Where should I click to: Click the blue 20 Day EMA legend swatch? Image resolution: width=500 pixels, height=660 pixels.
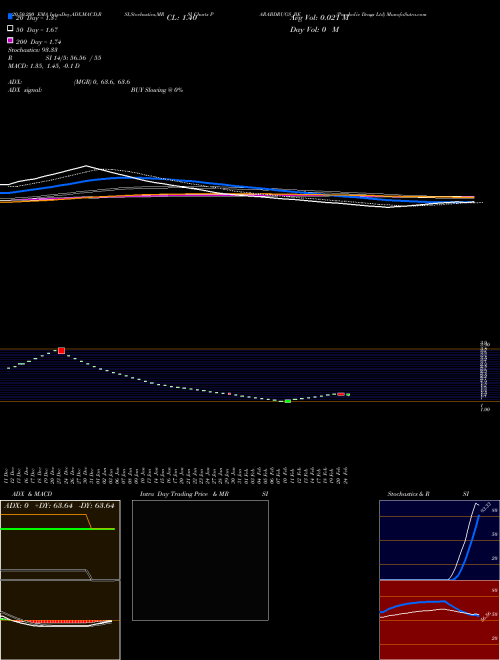click(x=10, y=16)
